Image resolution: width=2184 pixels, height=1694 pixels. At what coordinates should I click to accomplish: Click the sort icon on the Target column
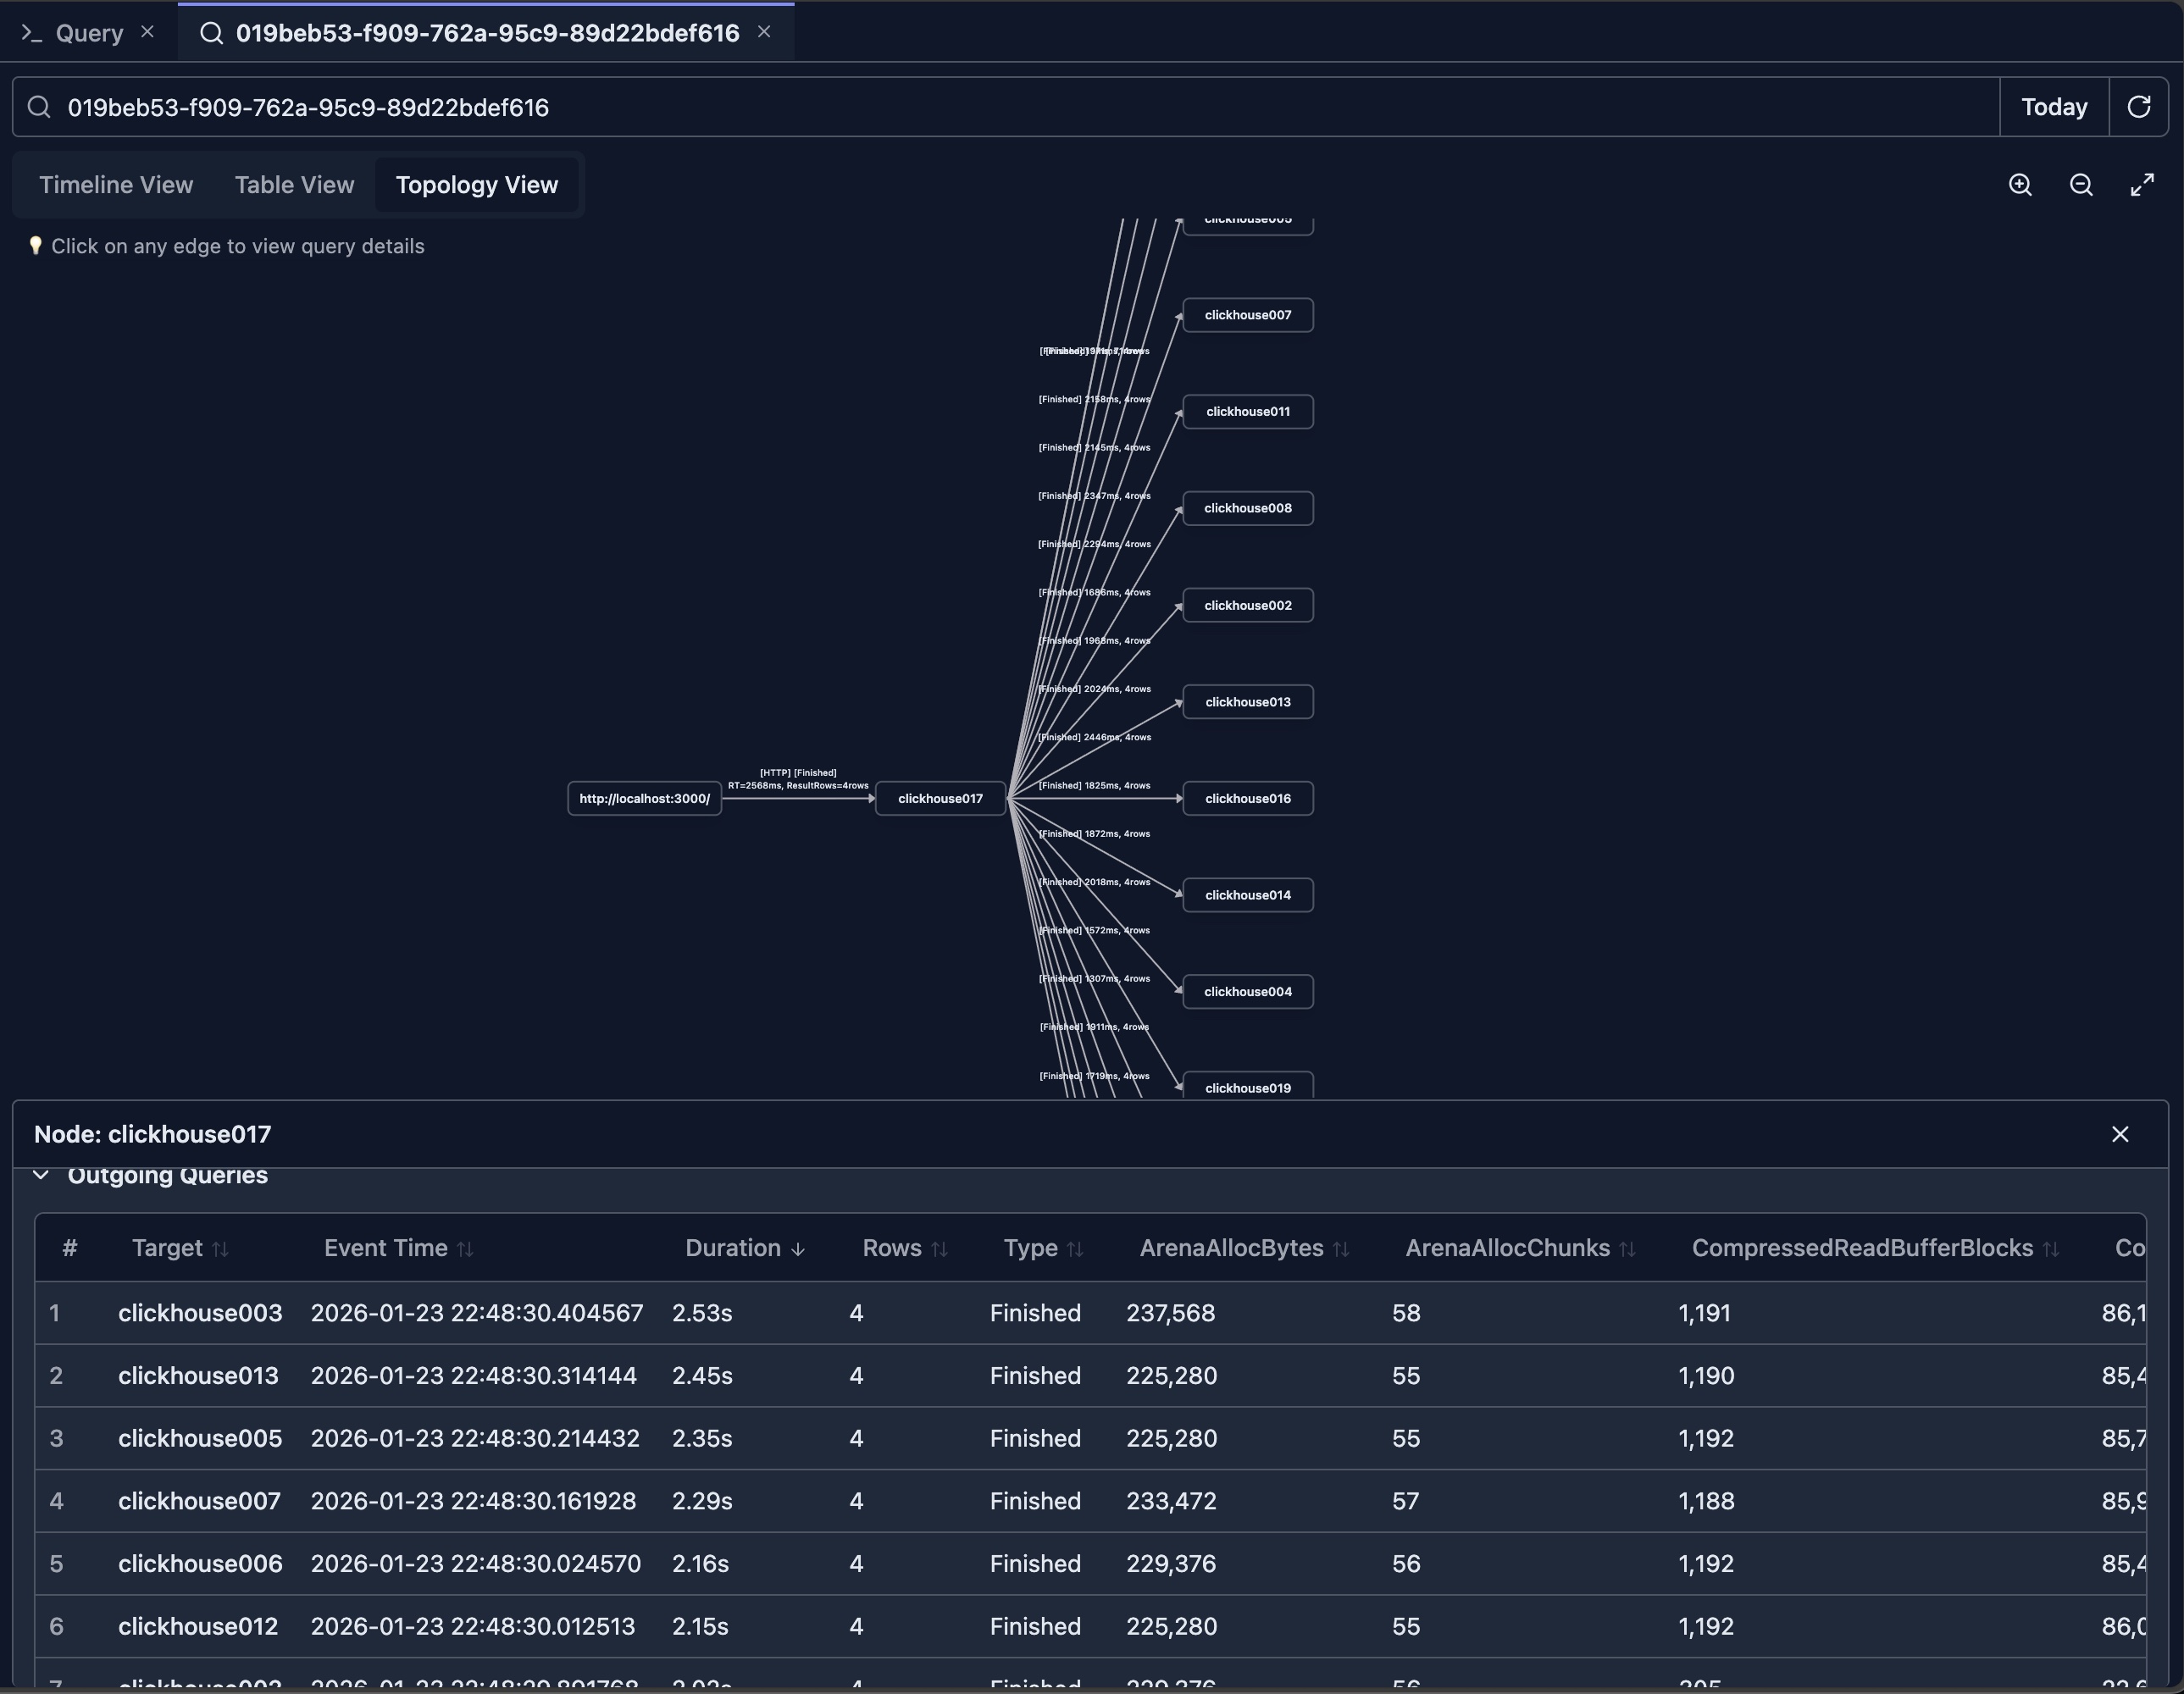(x=222, y=1249)
